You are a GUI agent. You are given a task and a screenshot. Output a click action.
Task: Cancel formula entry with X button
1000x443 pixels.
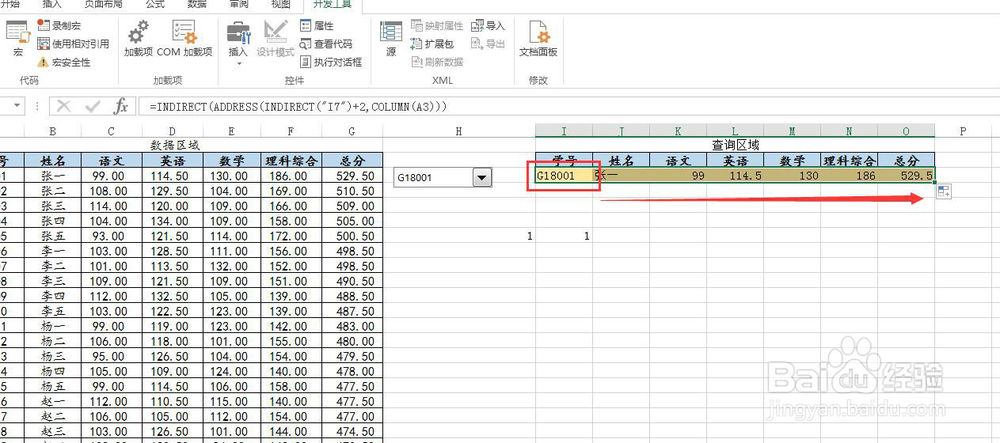point(64,106)
